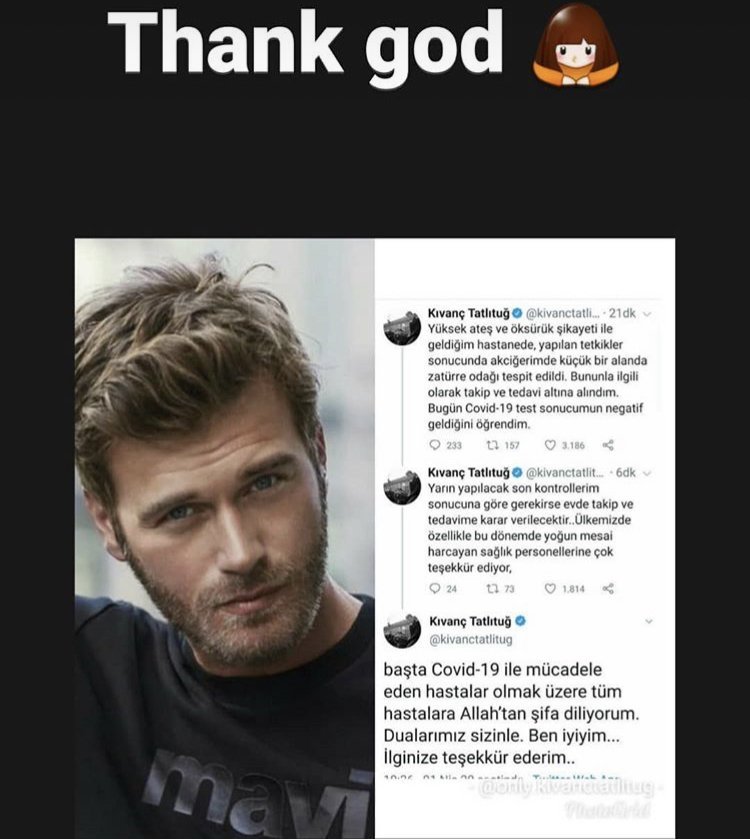The height and width of the screenshot is (839, 750).
Task: Retweet the tweet with 157 retweets
Action: [x=492, y=445]
